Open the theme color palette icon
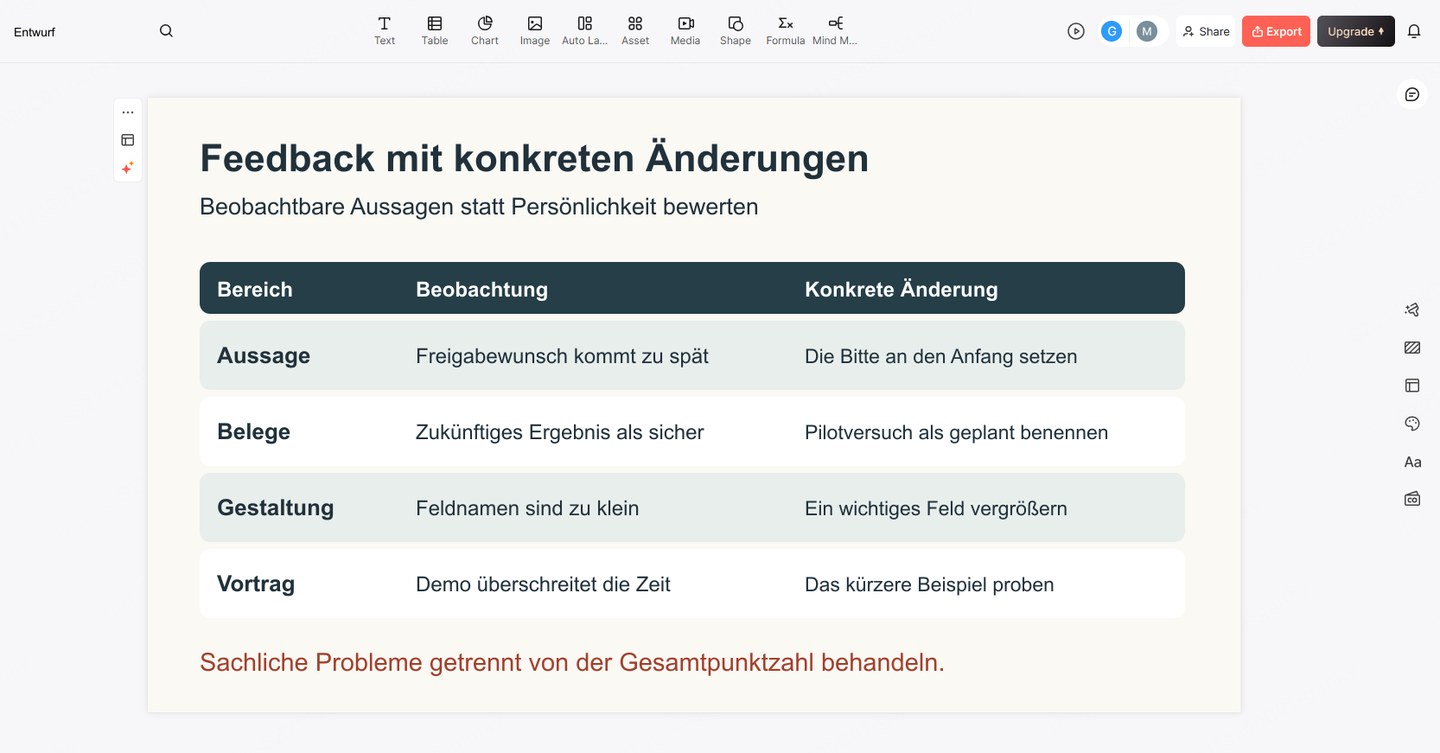1440x753 pixels. [1412, 424]
